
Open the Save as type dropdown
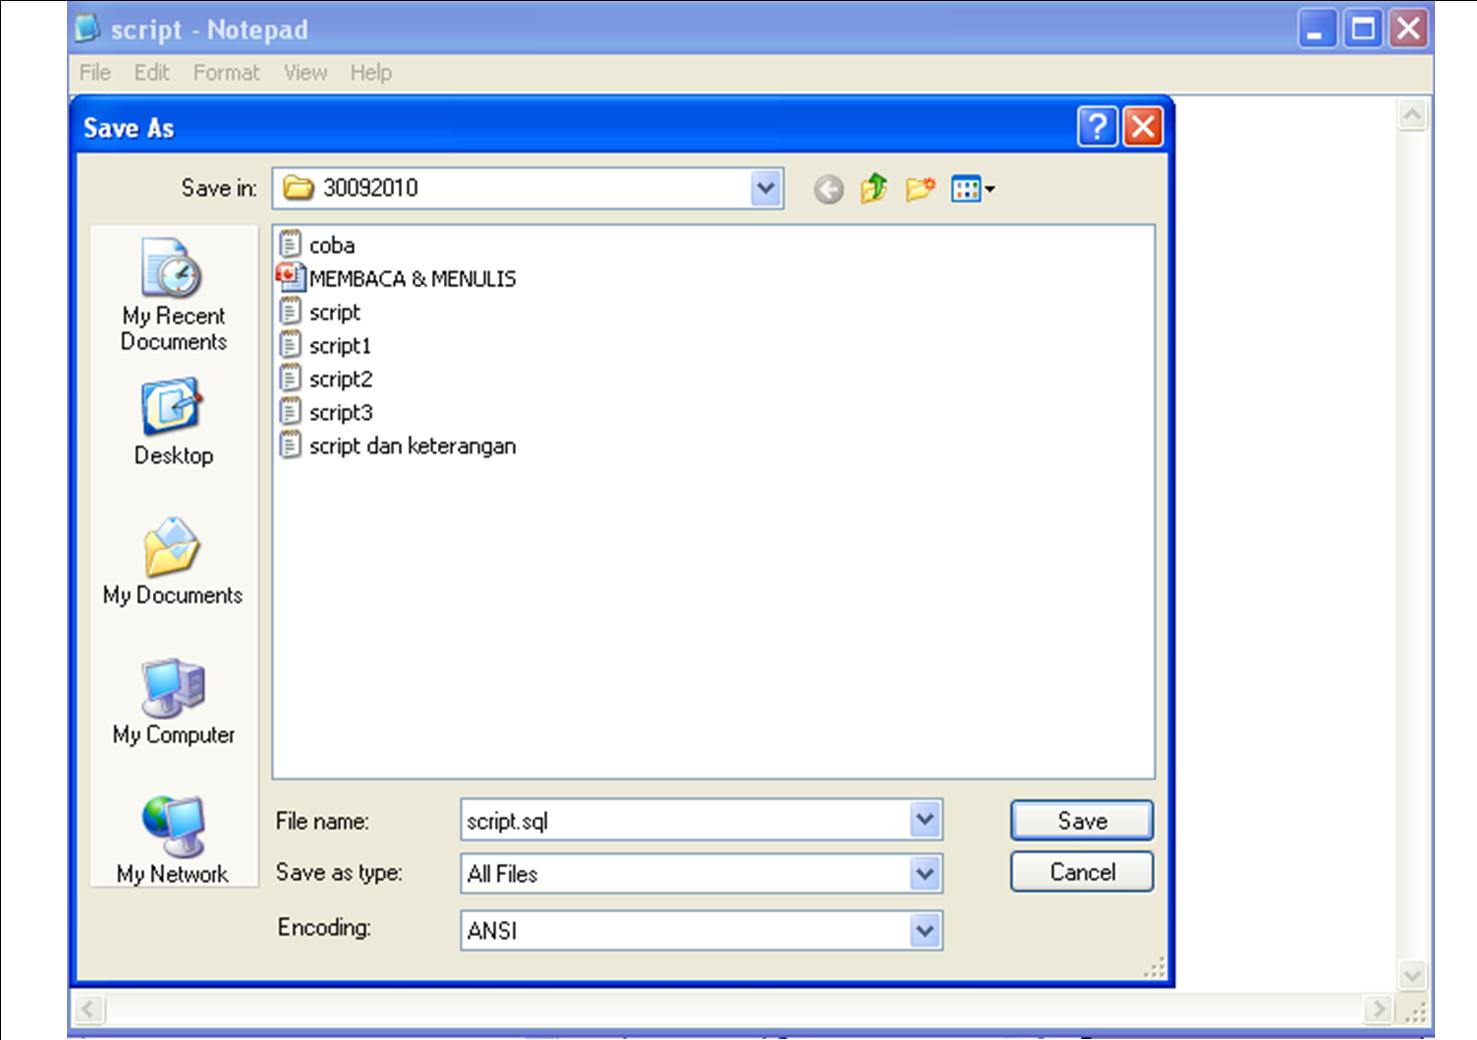point(923,873)
